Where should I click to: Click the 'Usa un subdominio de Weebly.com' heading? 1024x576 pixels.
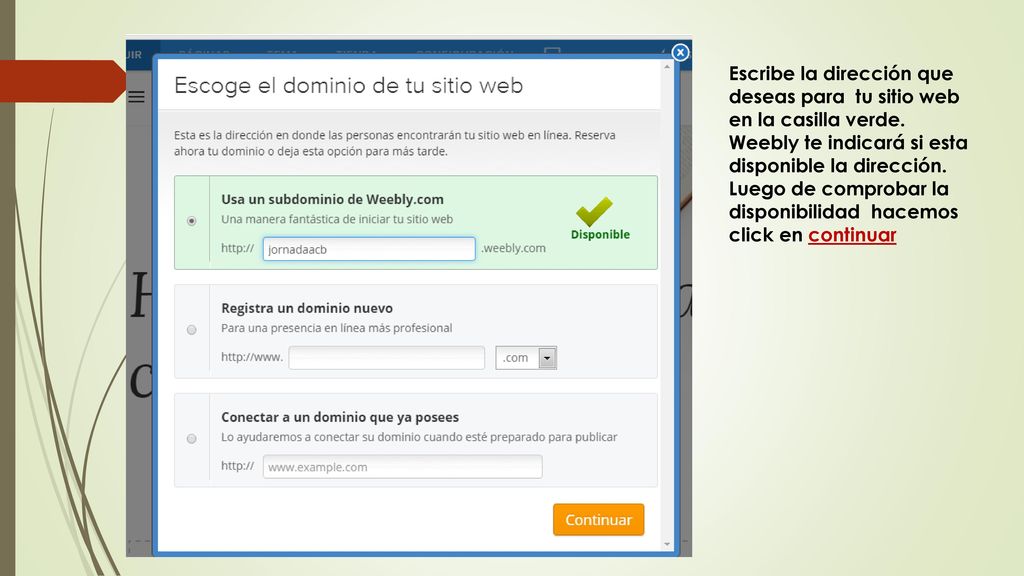(332, 200)
